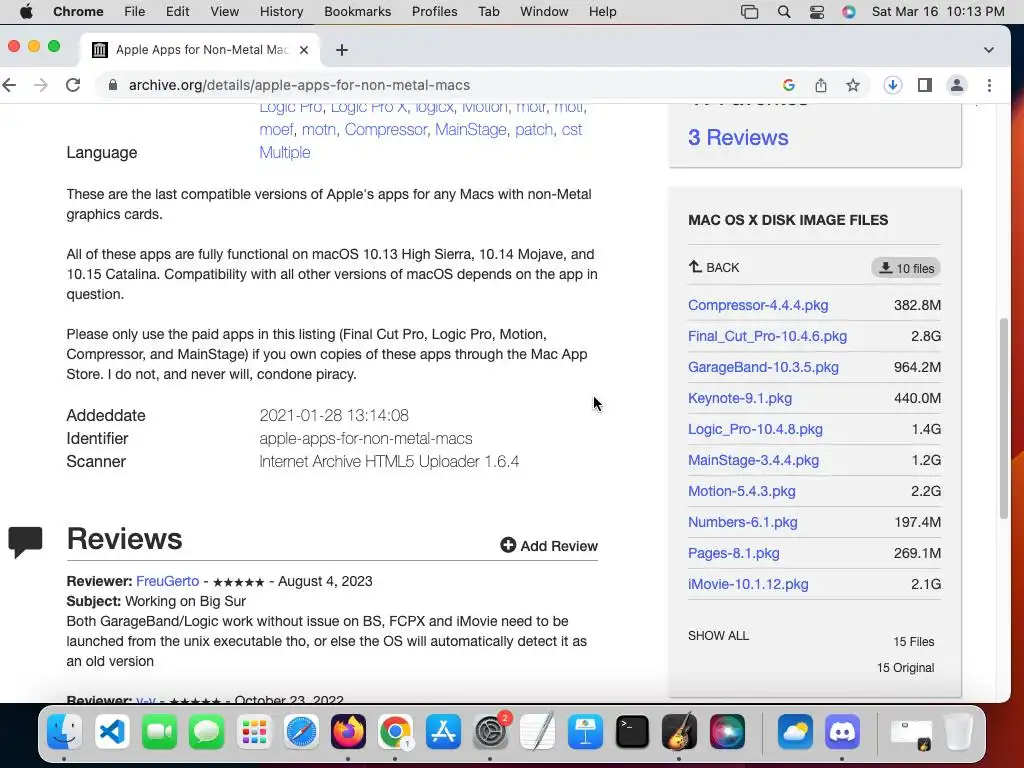Click the motn topic link
The width and height of the screenshot is (1024, 768).
pos(319,129)
